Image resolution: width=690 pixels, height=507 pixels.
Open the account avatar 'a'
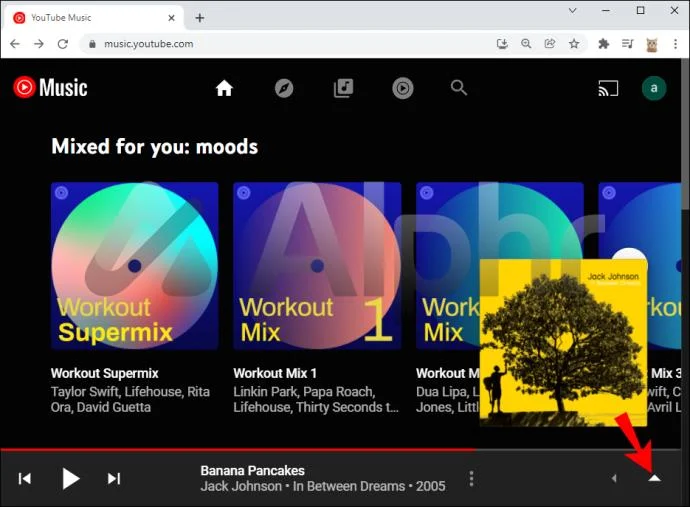point(654,88)
